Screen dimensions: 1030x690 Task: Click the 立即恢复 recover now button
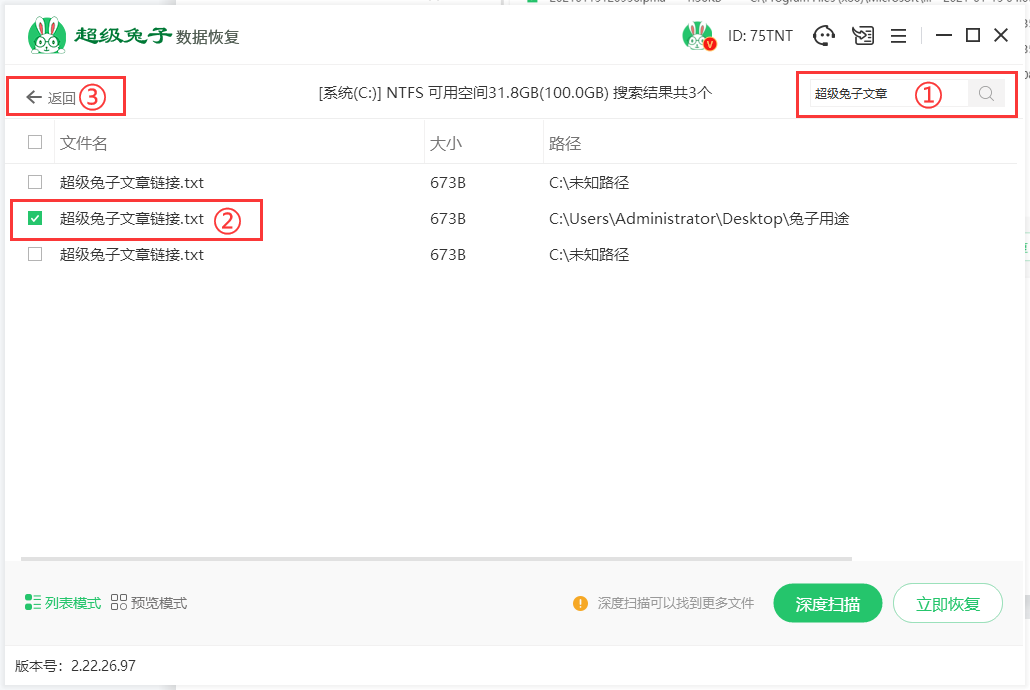tap(947, 604)
